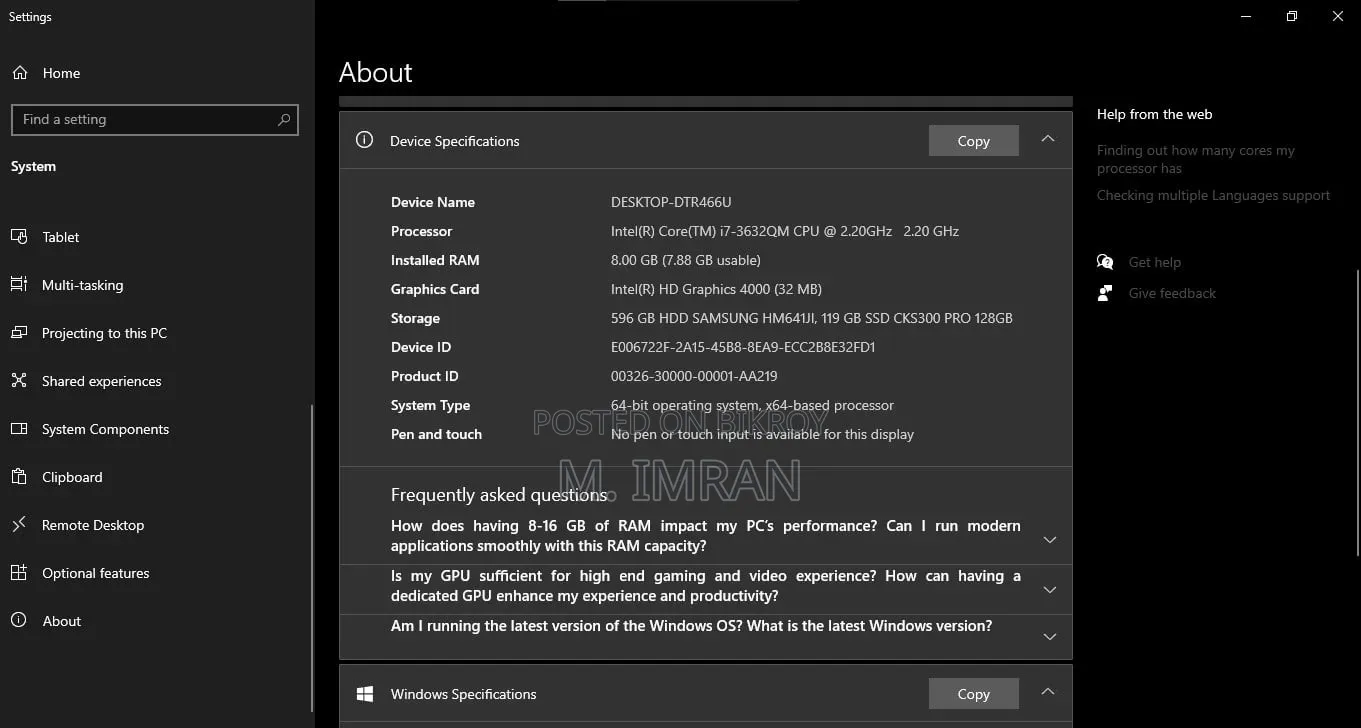Collapse the Device Specifications section
Screen dimensions: 1361x728
pos(1048,140)
